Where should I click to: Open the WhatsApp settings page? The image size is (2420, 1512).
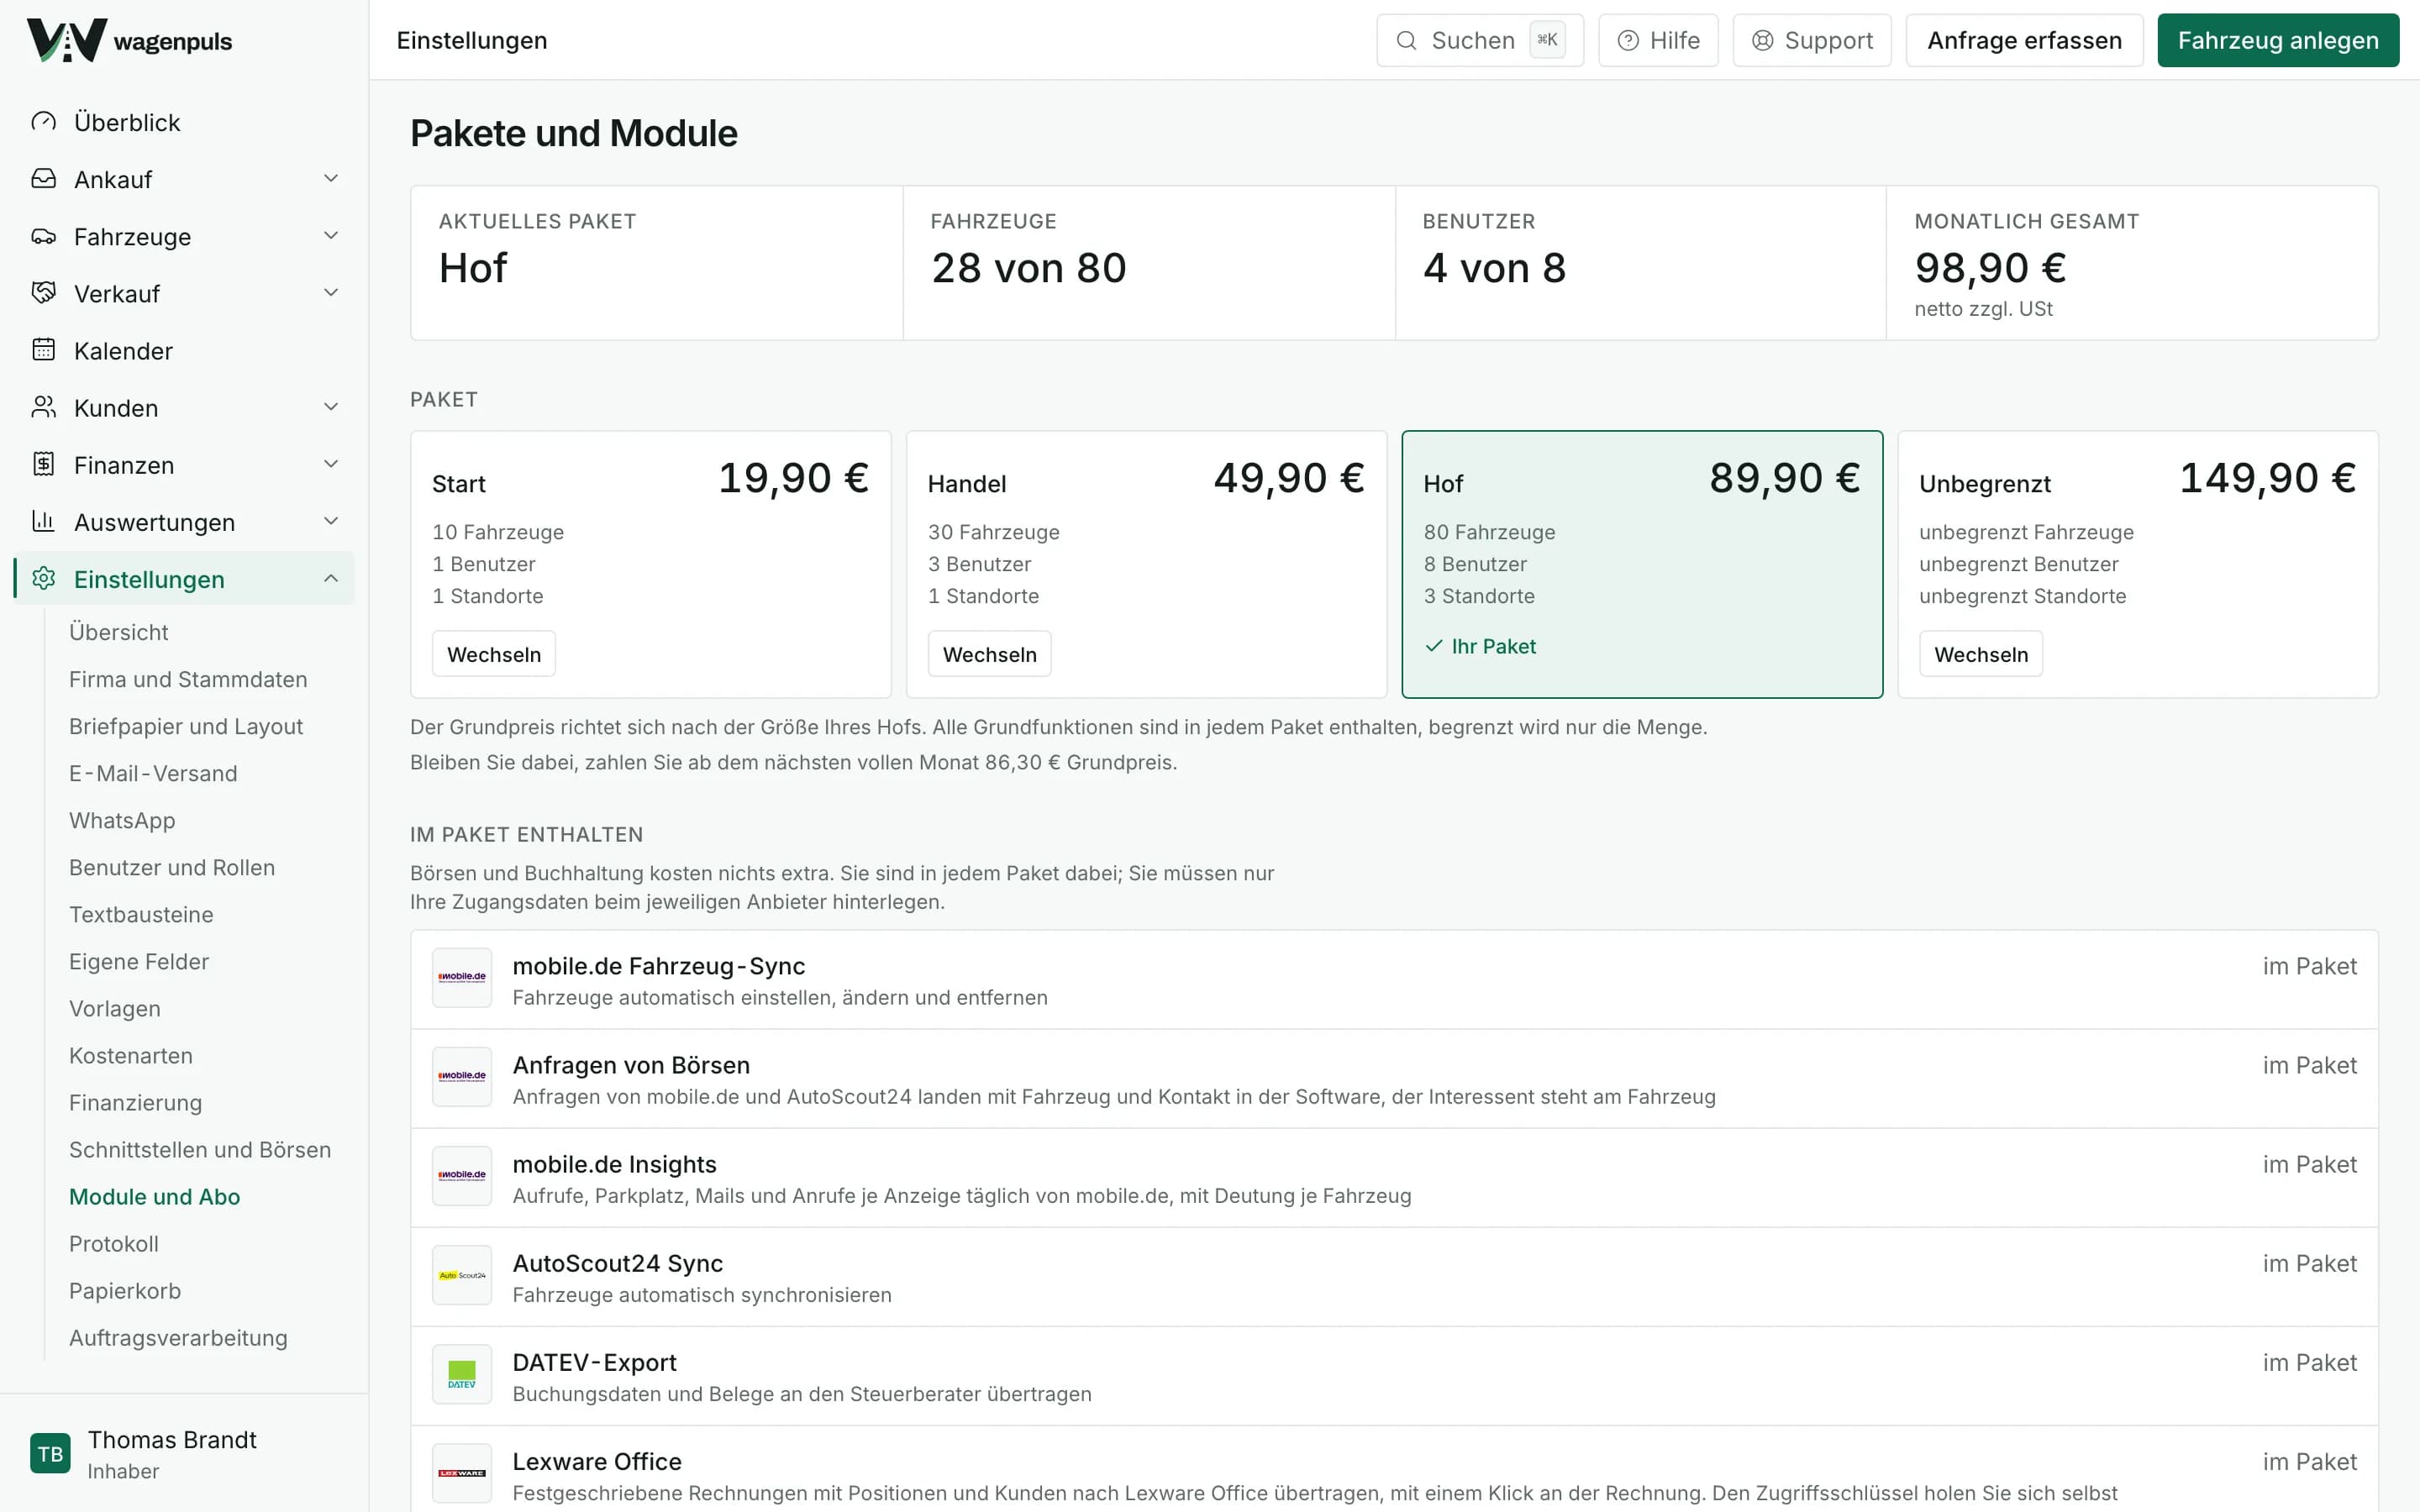[x=122, y=820]
